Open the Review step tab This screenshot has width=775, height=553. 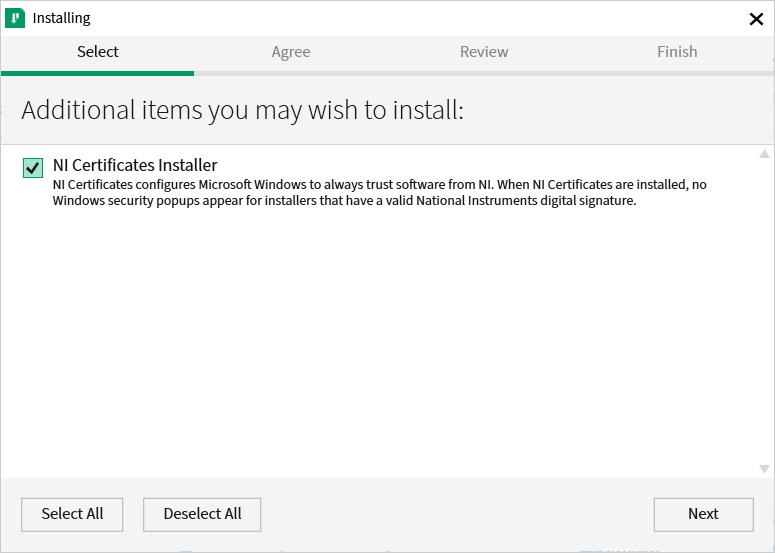click(x=484, y=52)
